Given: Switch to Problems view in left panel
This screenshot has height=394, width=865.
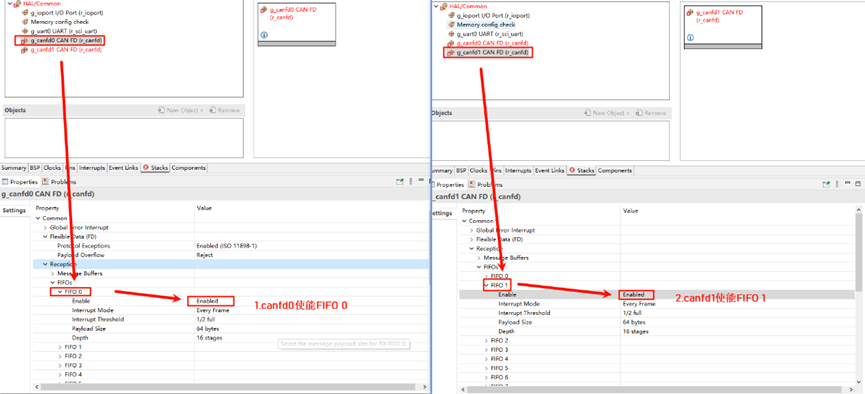Looking at the screenshot, I should click(x=60, y=182).
